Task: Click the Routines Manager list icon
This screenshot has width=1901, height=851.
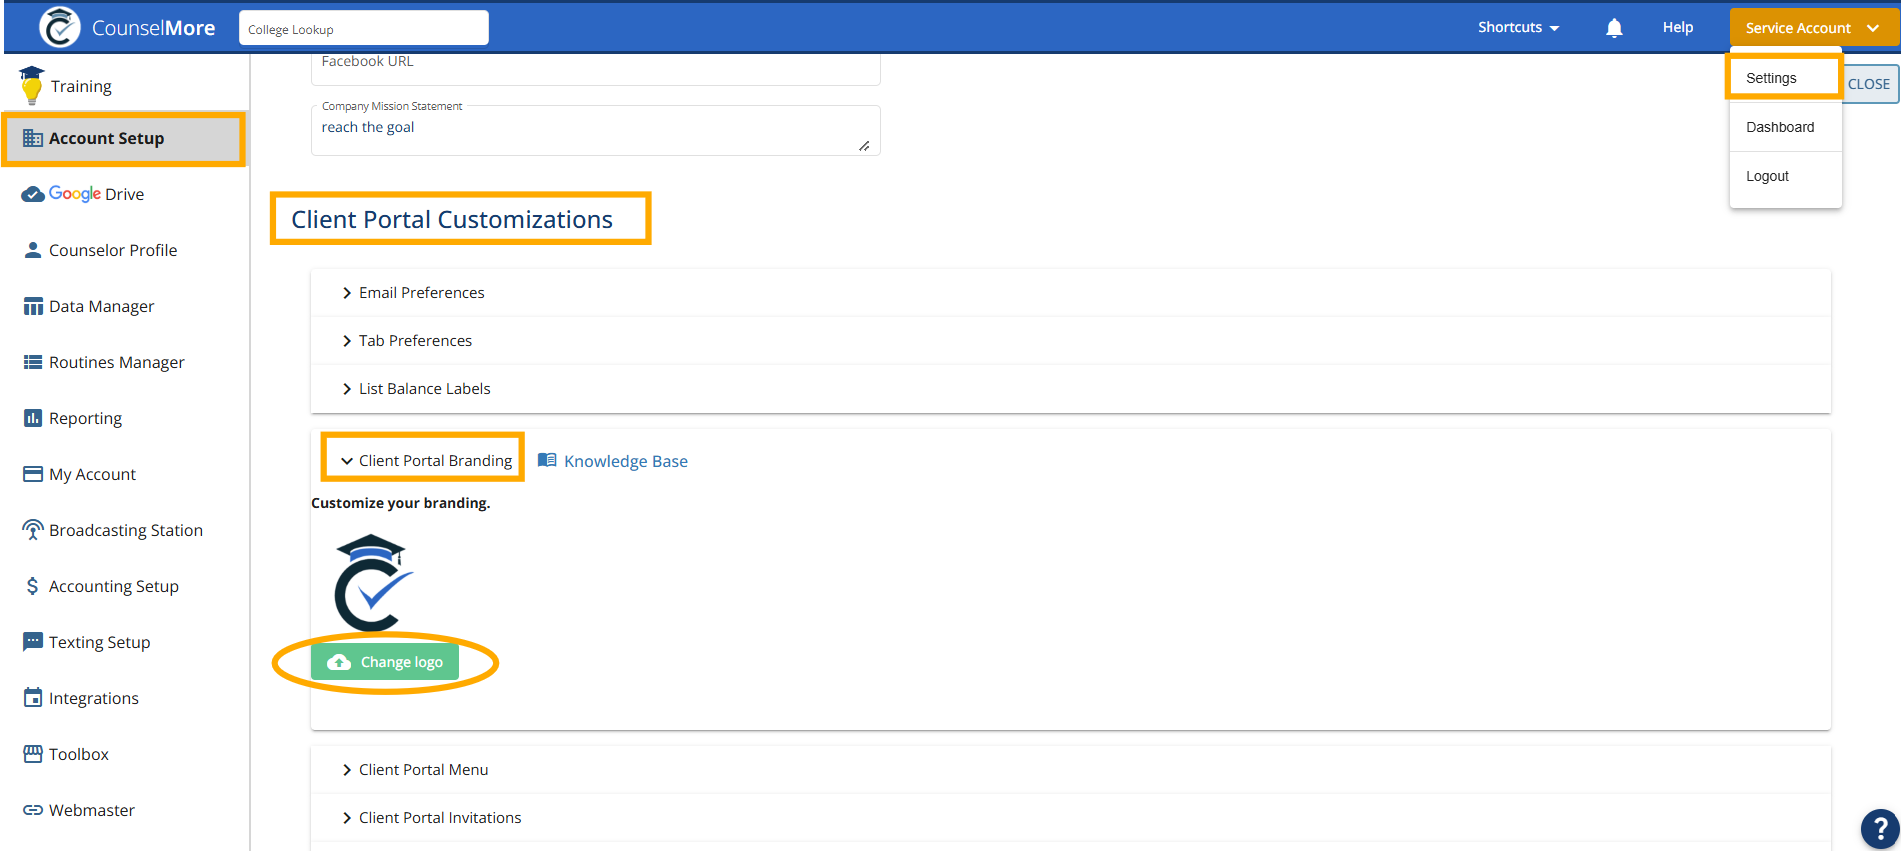Action: [x=33, y=362]
